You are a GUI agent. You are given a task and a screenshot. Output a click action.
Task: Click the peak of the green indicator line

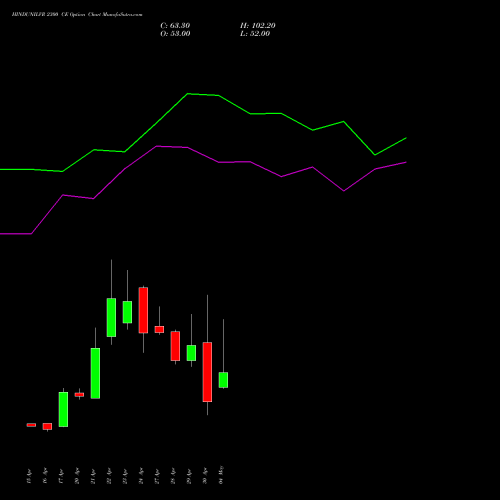pyautogui.click(x=188, y=94)
